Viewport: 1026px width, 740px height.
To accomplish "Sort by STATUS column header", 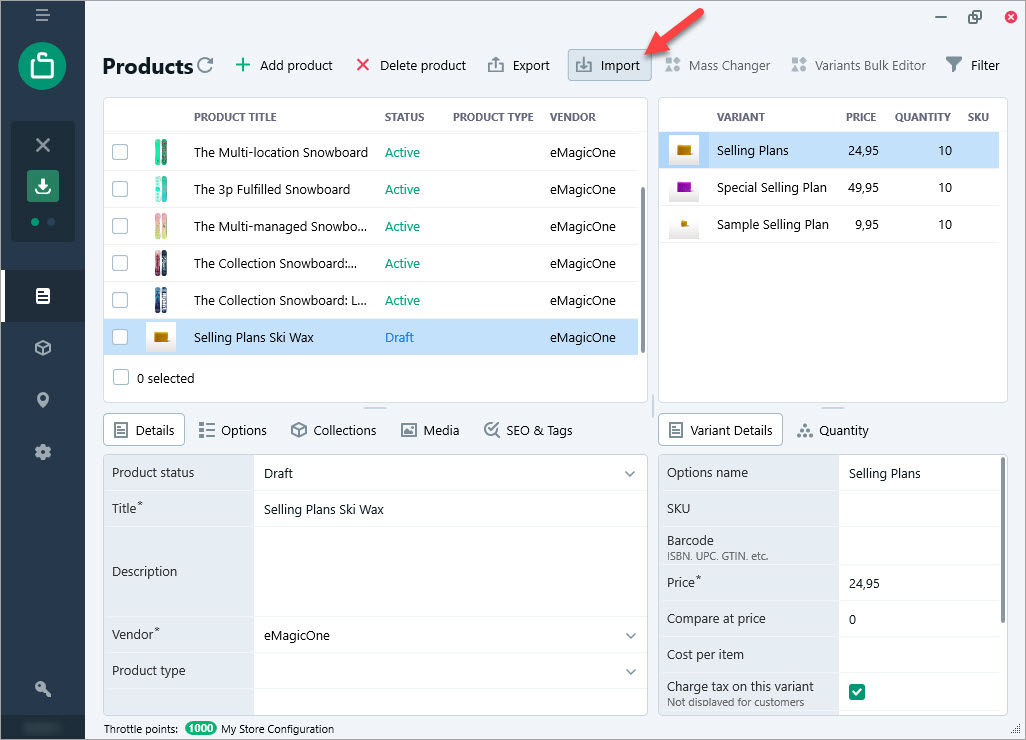I will (404, 117).
